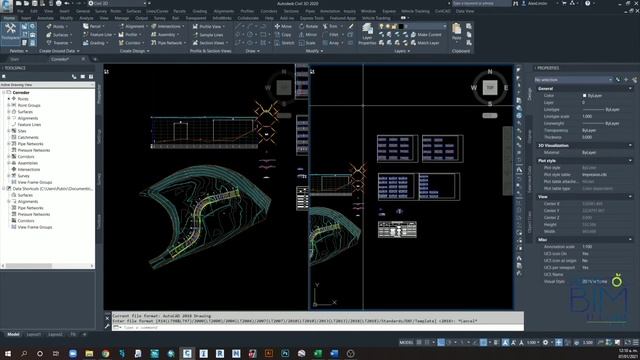
Task: Click the ByLayer color swatch in Properties
Action: [x=584, y=96]
